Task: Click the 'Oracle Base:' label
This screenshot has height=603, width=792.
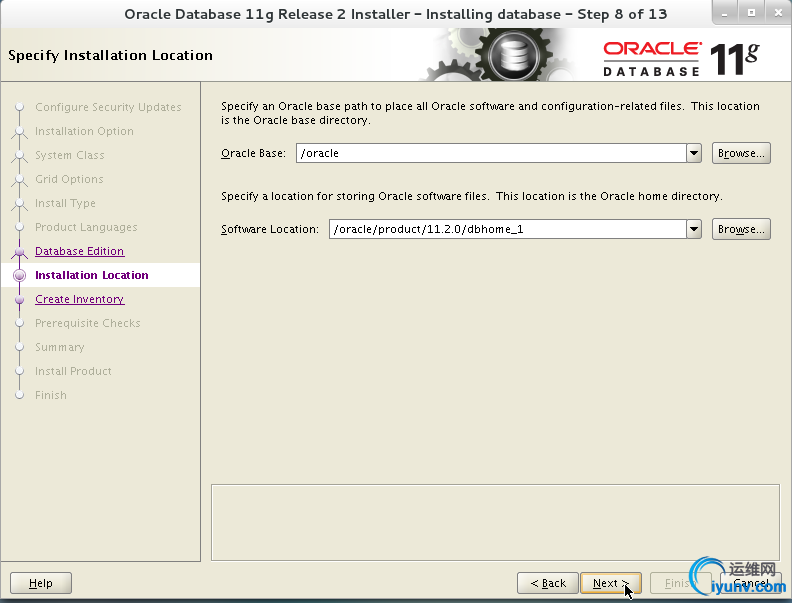Action: pos(253,153)
